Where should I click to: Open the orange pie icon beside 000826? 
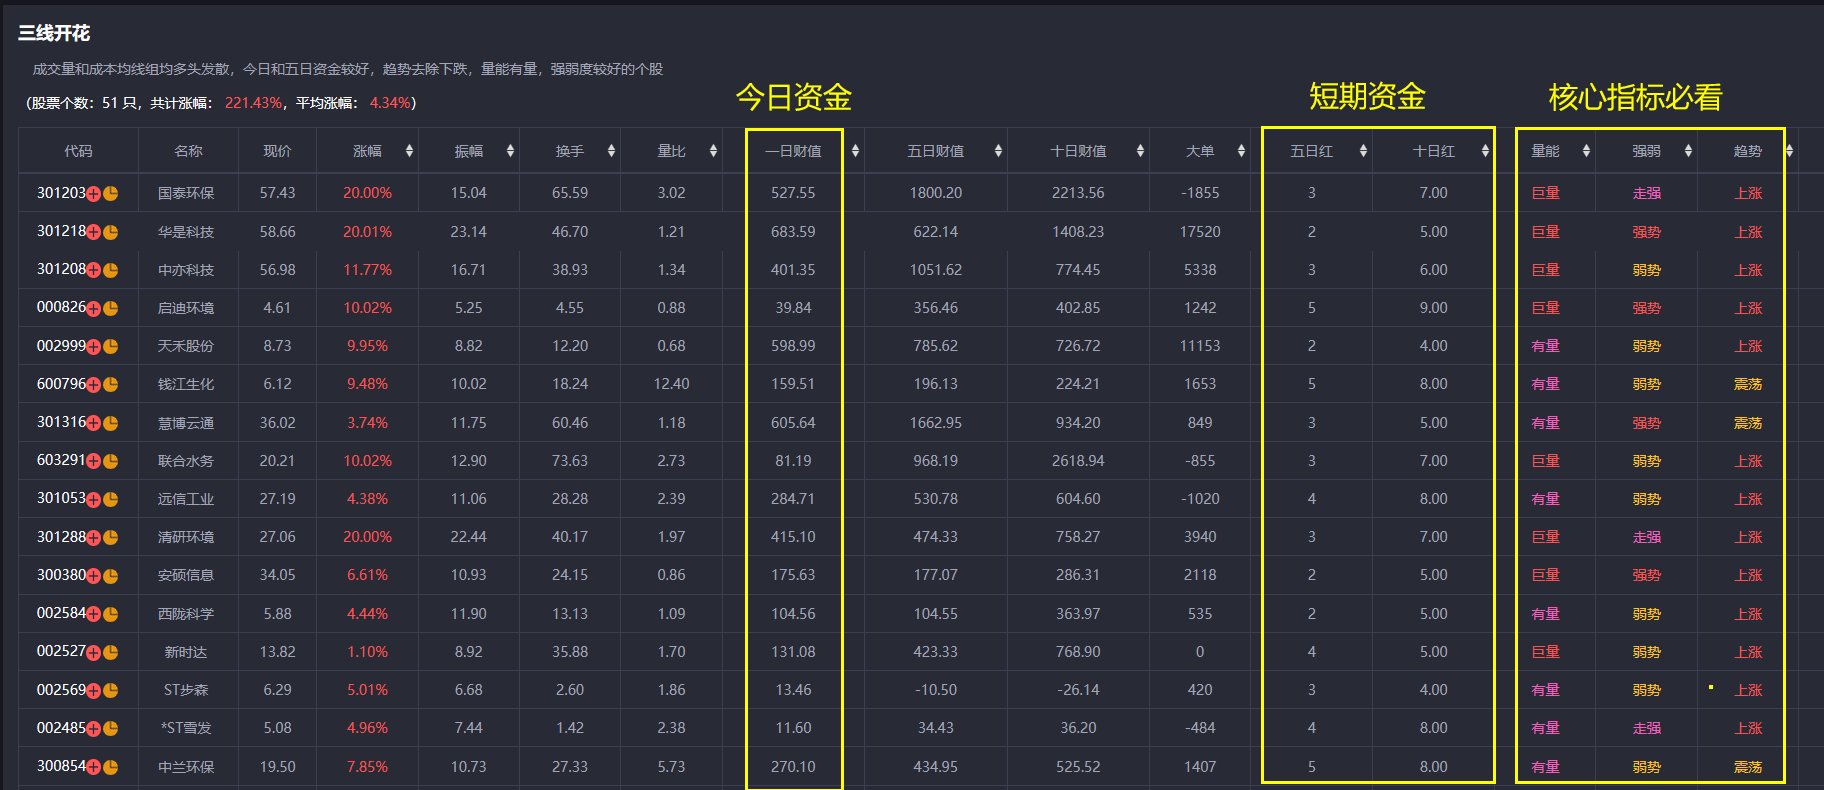(111, 308)
